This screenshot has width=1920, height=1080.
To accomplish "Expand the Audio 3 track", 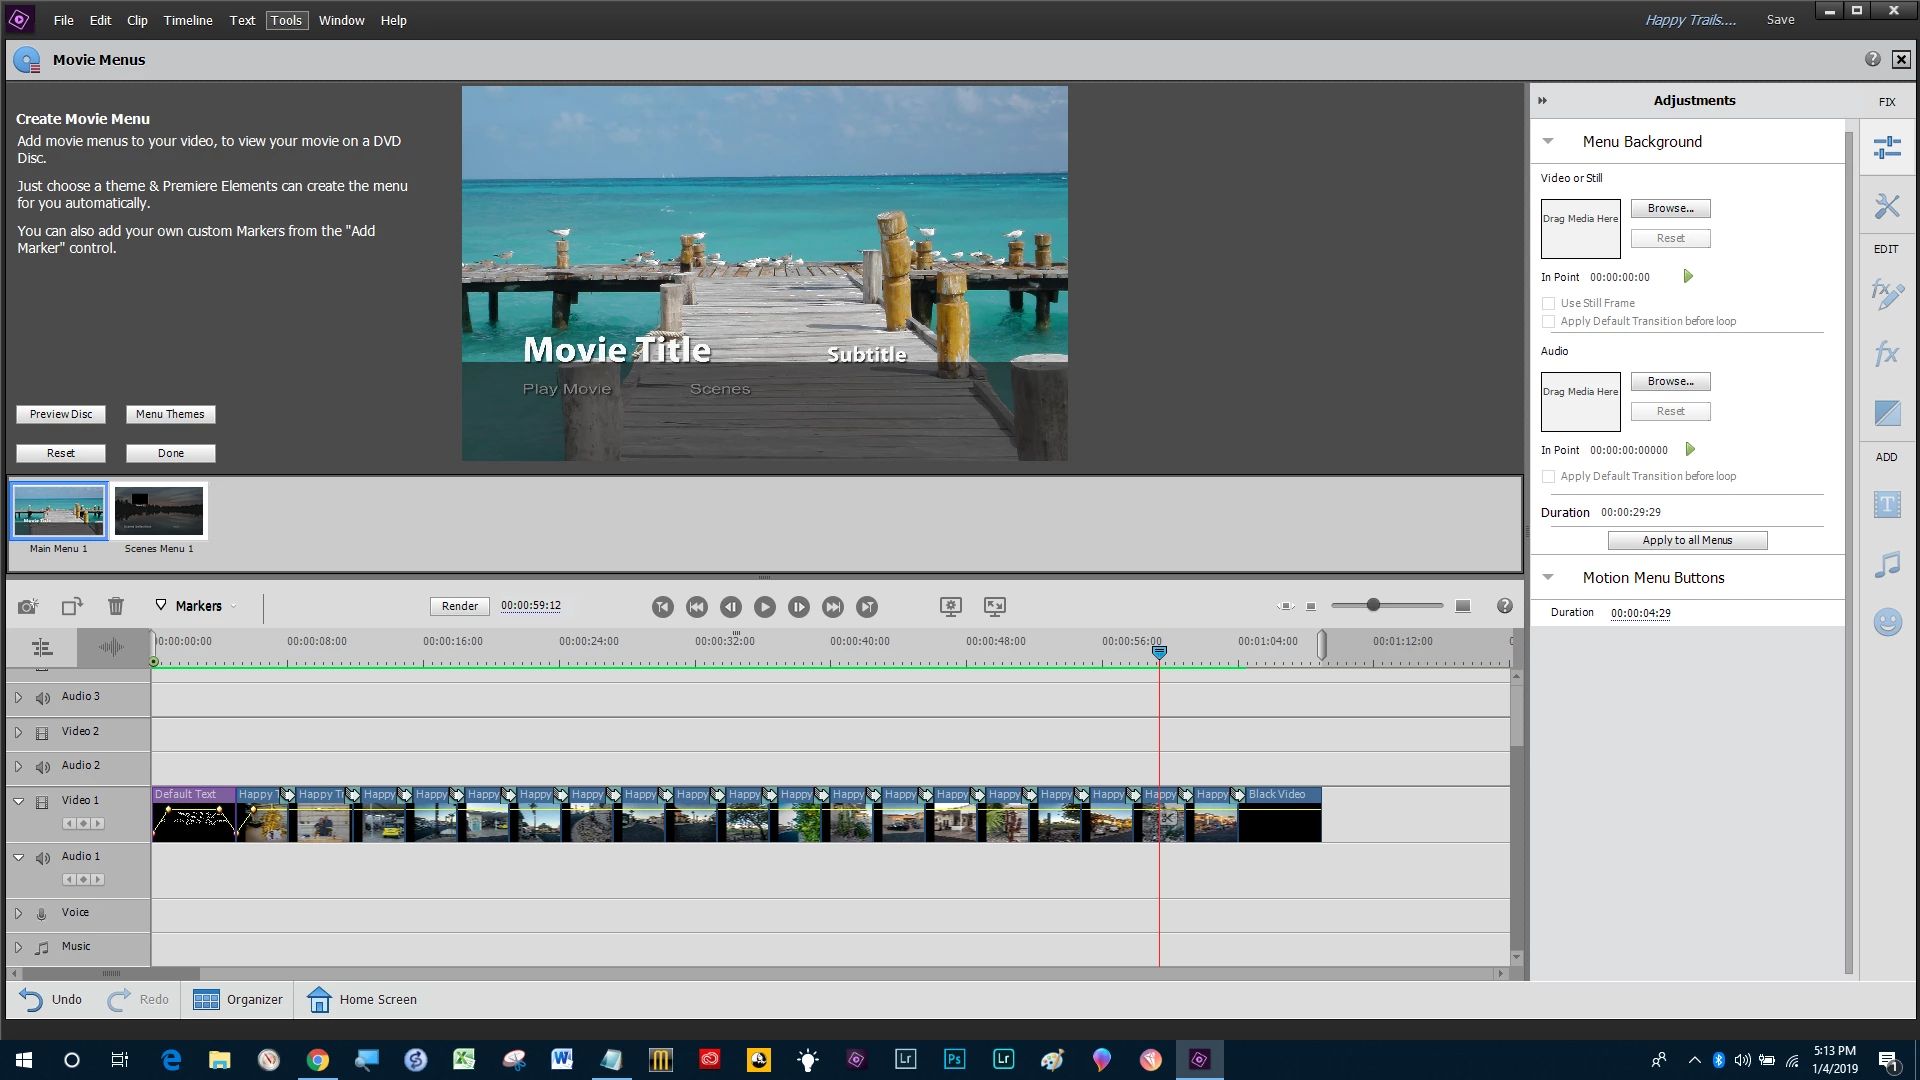I will coord(18,697).
